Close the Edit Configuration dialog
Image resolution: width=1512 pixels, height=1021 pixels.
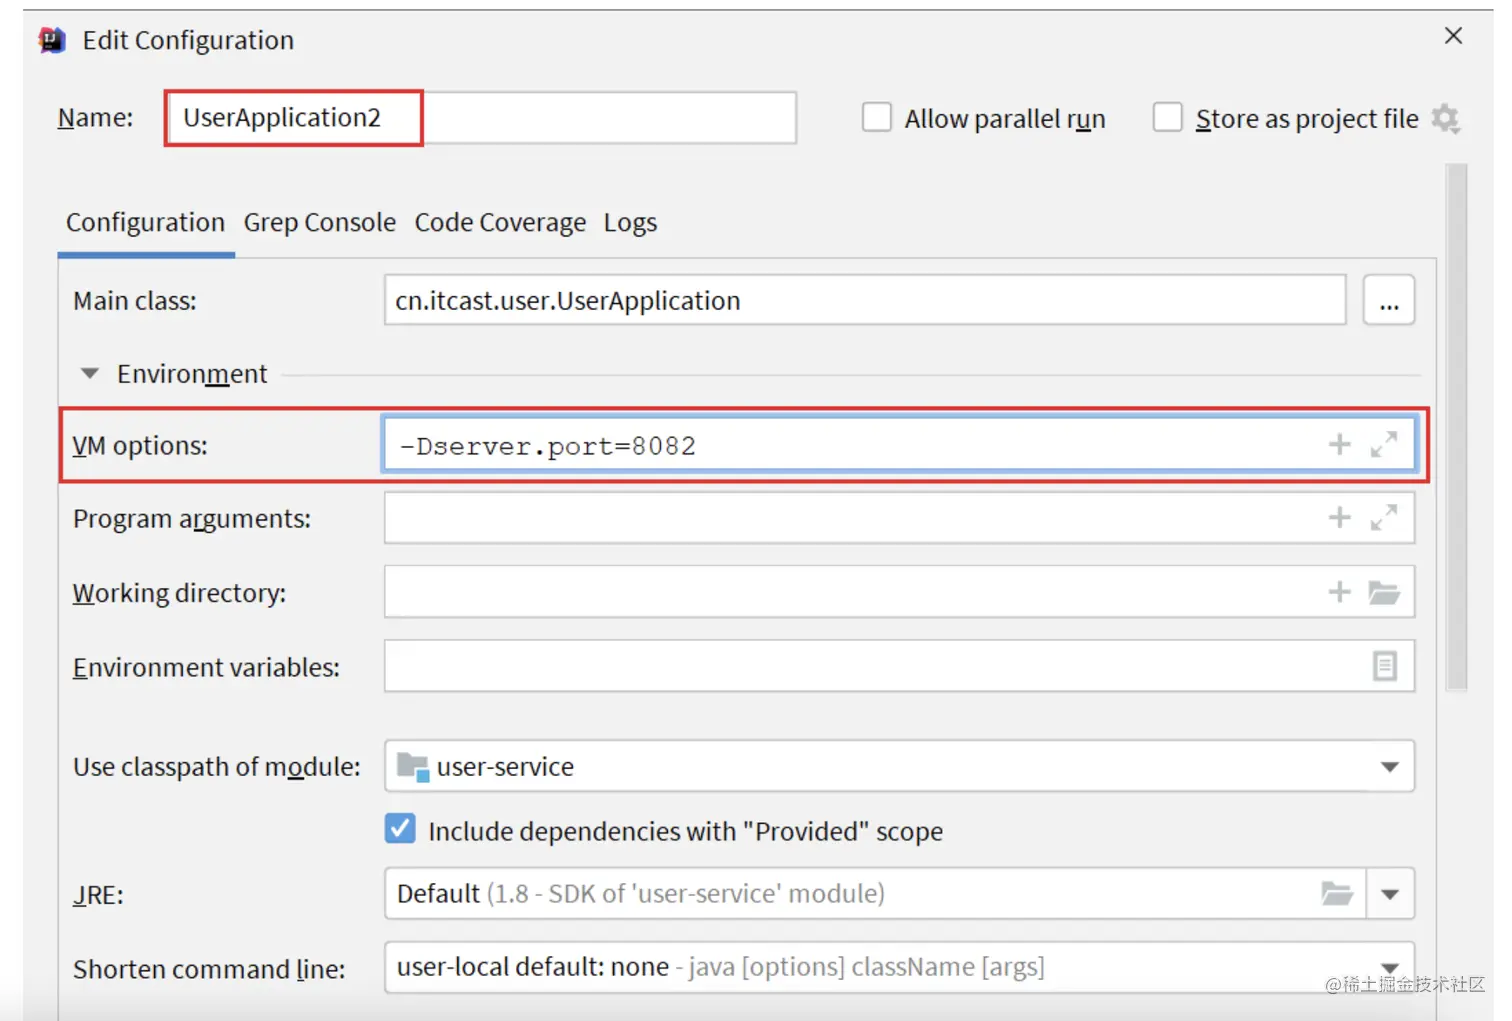1454,36
